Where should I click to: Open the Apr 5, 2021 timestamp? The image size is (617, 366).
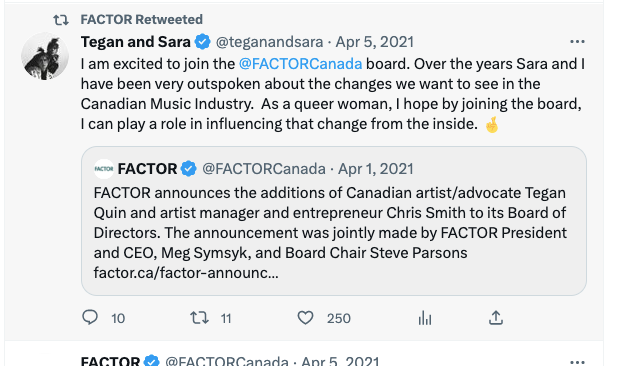[374, 42]
